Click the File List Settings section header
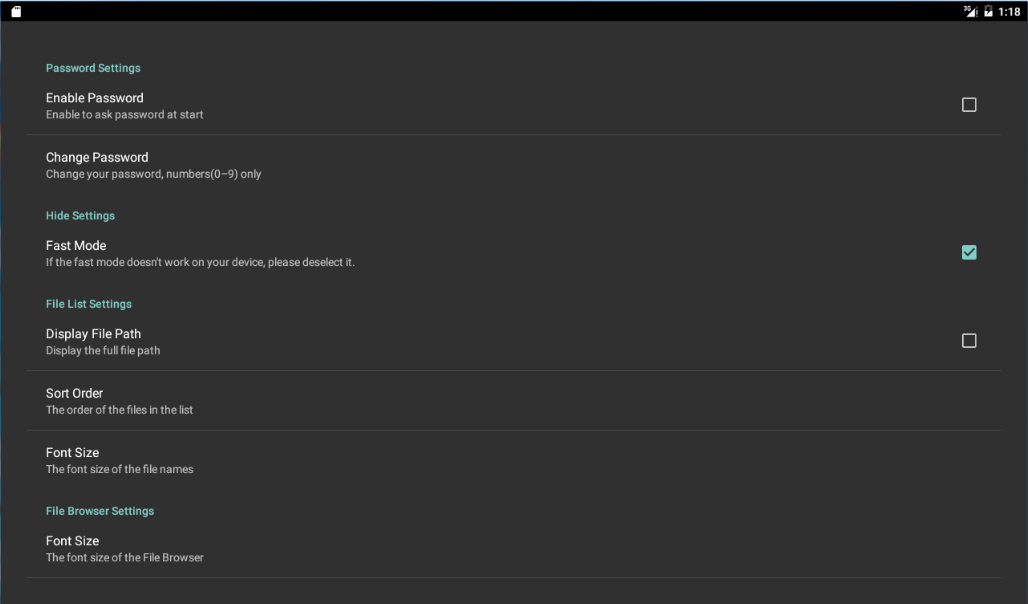 pyautogui.click(x=89, y=304)
